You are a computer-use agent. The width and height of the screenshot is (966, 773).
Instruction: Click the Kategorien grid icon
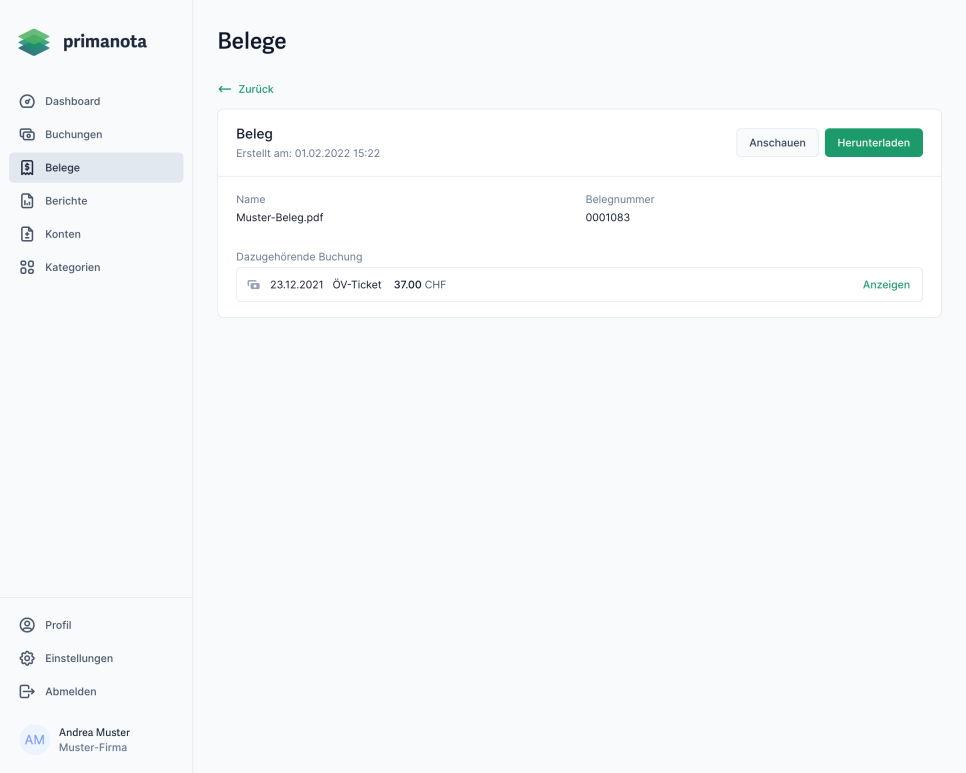point(27,267)
